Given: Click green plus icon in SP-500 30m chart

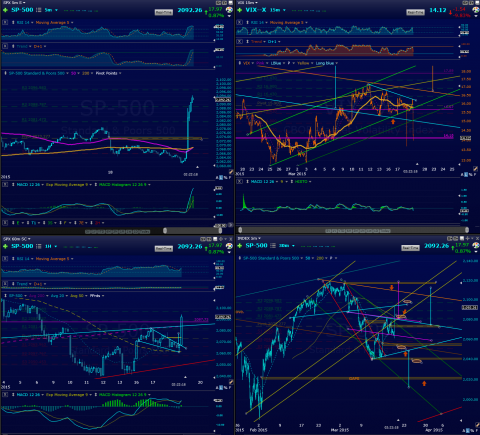Looking at the screenshot, I should [239, 246].
